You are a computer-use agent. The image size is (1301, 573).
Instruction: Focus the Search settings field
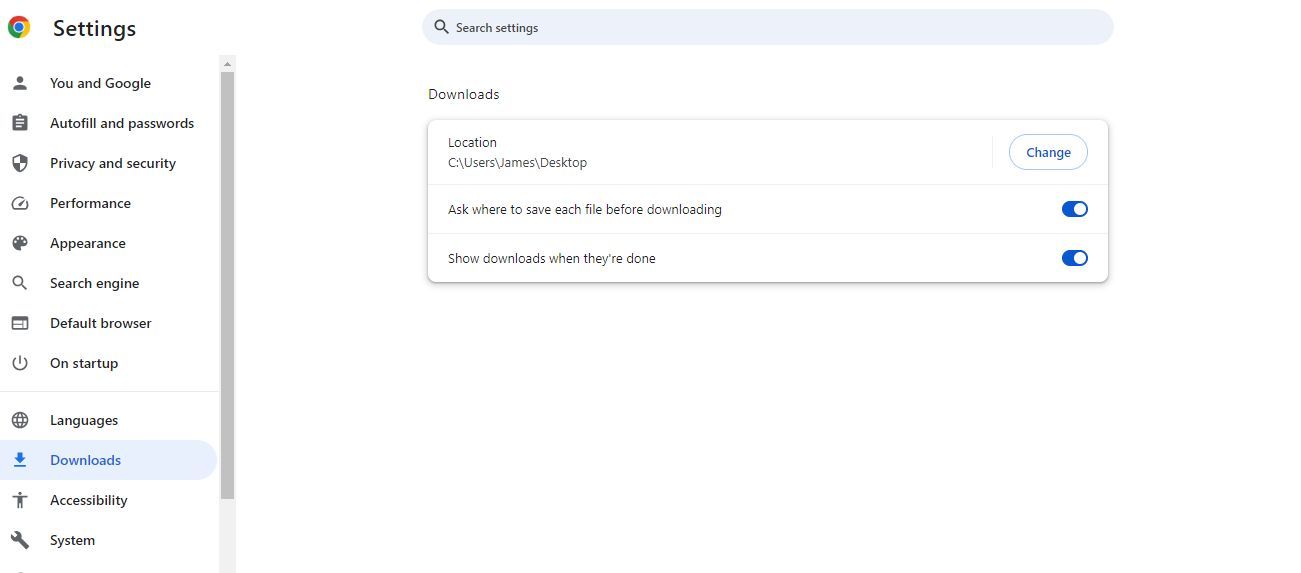pyautogui.click(x=767, y=27)
